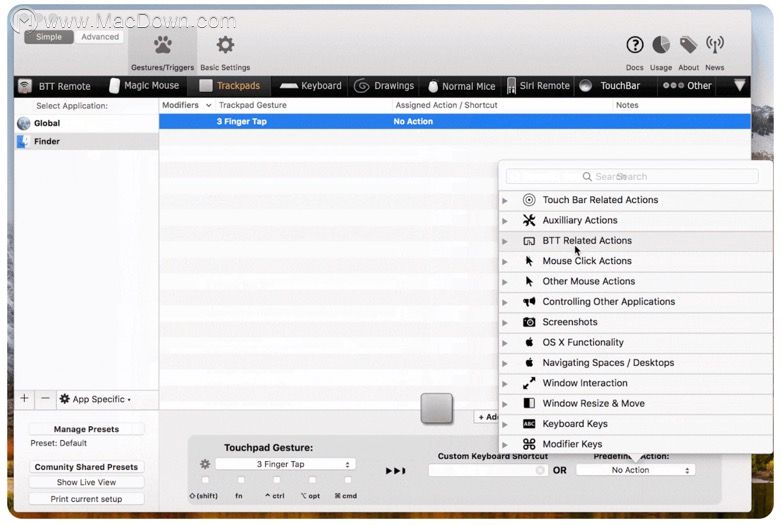Image resolution: width=782 pixels, height=525 pixels.
Task: Expand Touch Bar Related Actions group
Action: (x=505, y=200)
